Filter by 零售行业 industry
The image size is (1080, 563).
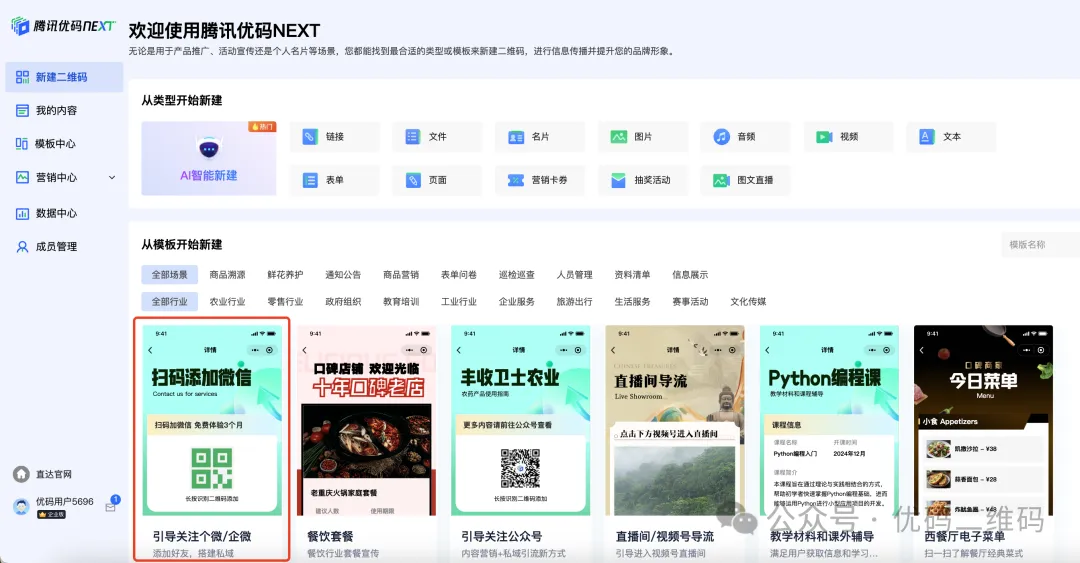point(285,301)
